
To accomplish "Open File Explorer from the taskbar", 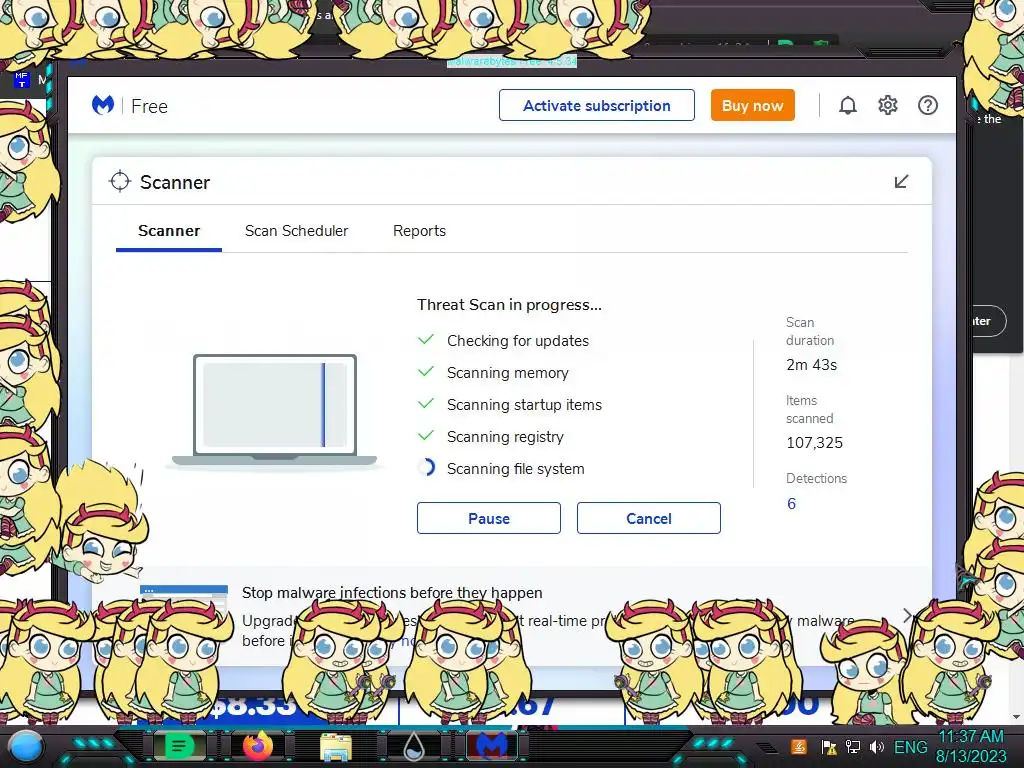I will (336, 747).
